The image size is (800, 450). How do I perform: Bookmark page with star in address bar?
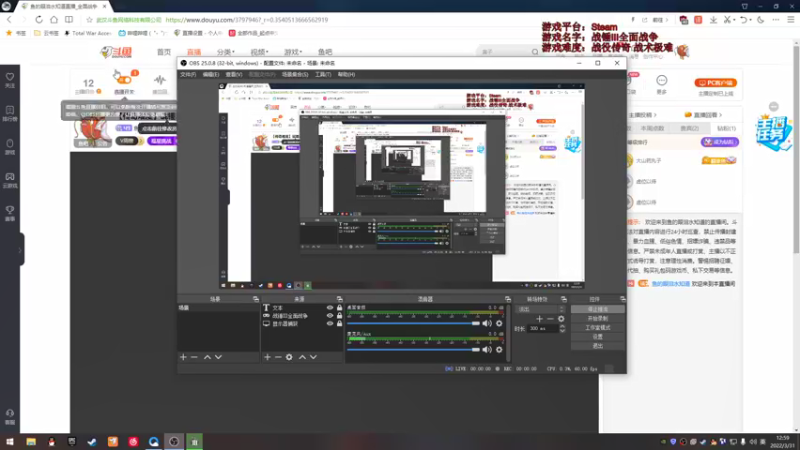click(x=89, y=20)
